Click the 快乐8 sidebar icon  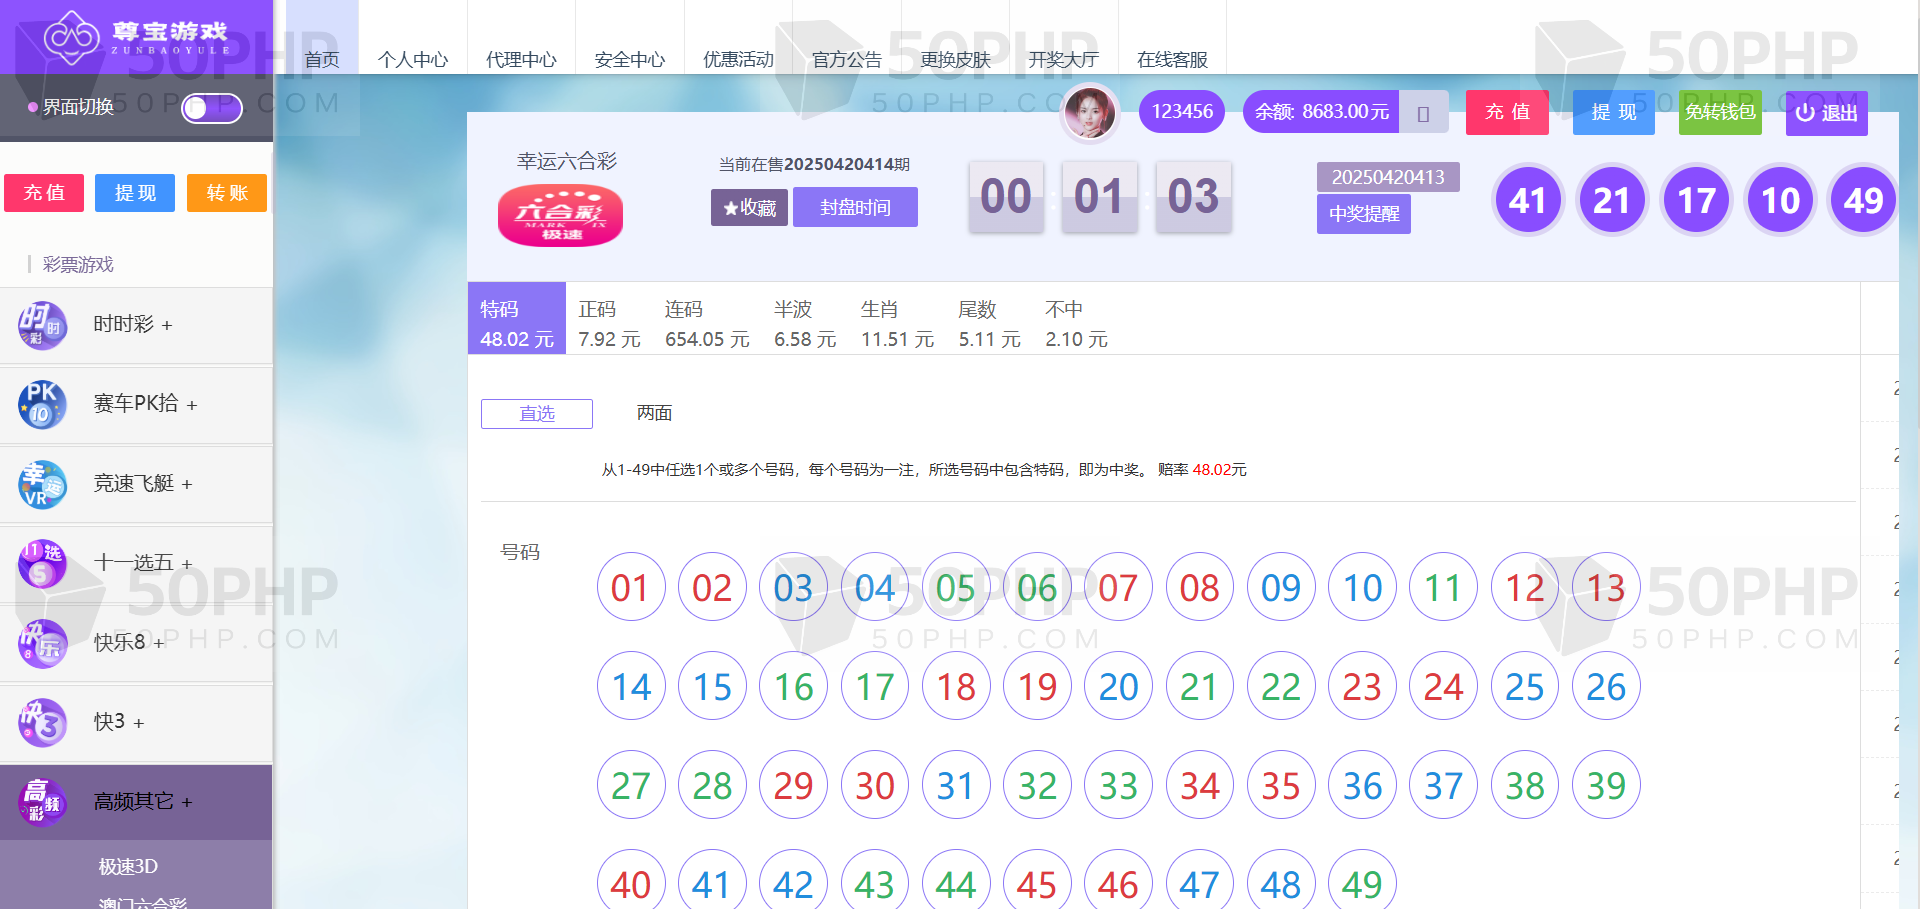tap(42, 643)
